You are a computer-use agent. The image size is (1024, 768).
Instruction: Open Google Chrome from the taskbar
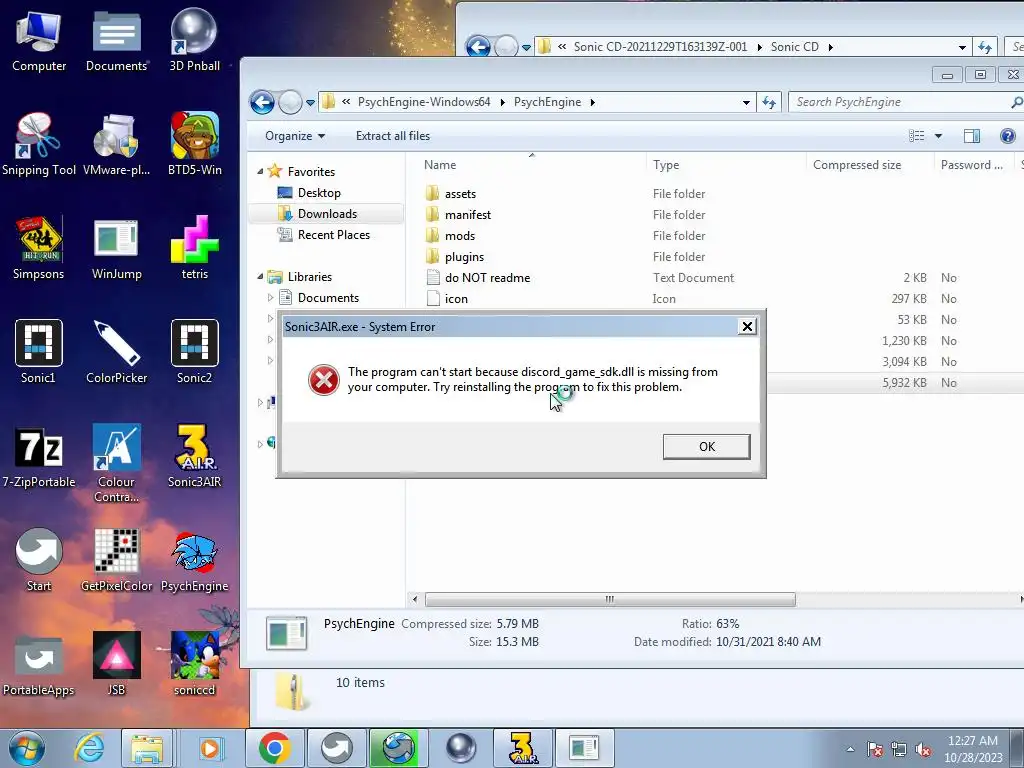[x=275, y=748]
